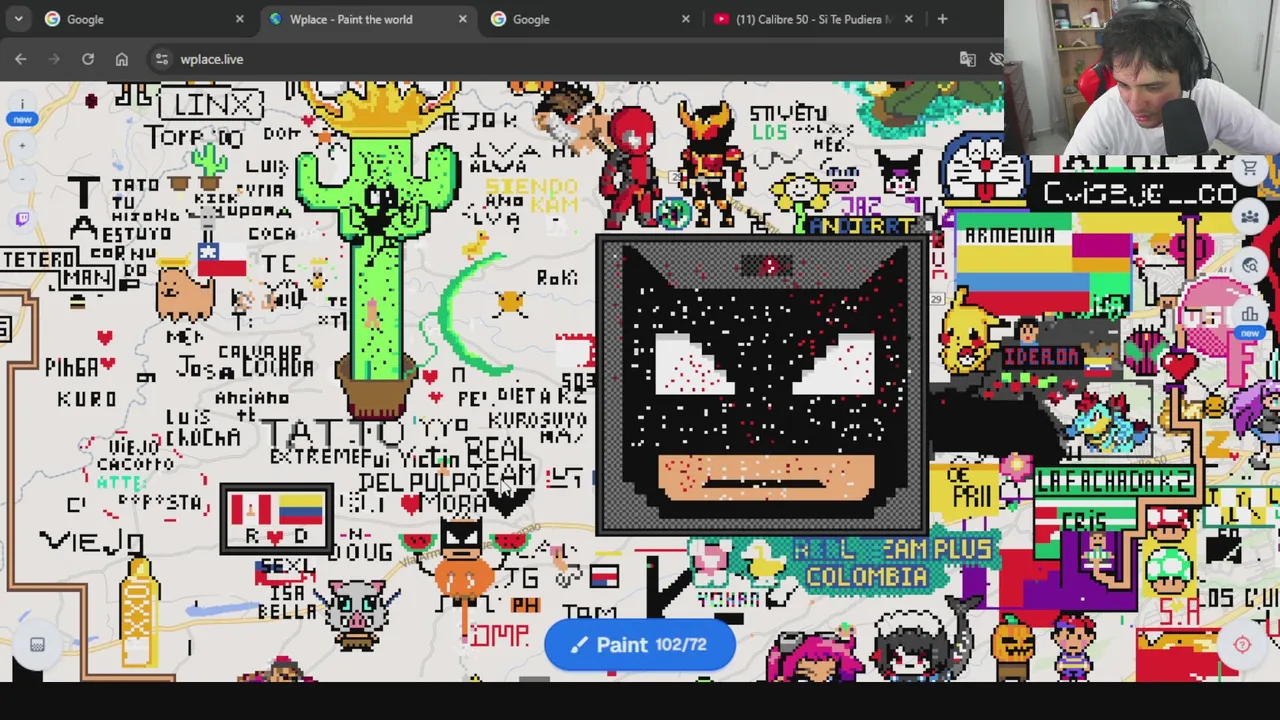Open the browser home page
This screenshot has height=720, width=1280.
(122, 59)
